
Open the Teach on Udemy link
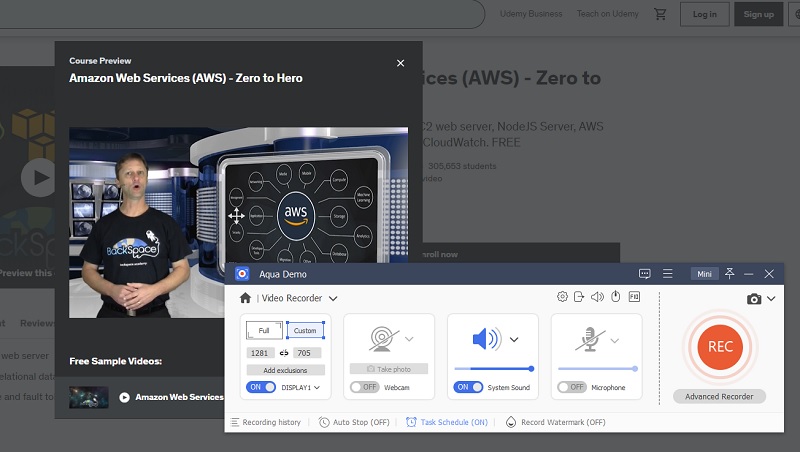pos(608,14)
